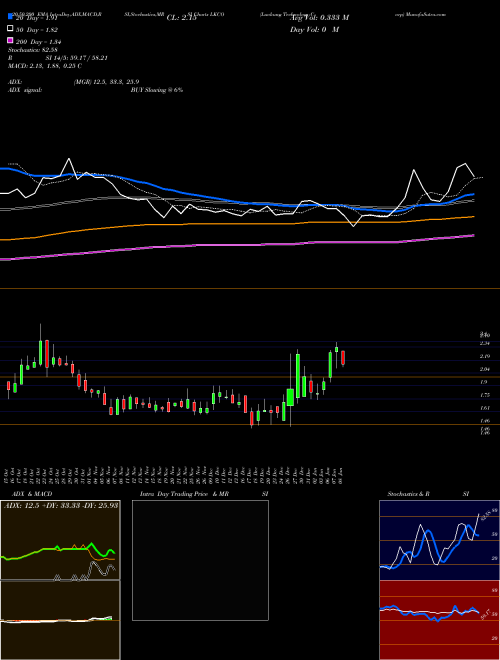500x660 pixels.
Task: Open the MACD mini chart below ADX
Action: pos(60,620)
